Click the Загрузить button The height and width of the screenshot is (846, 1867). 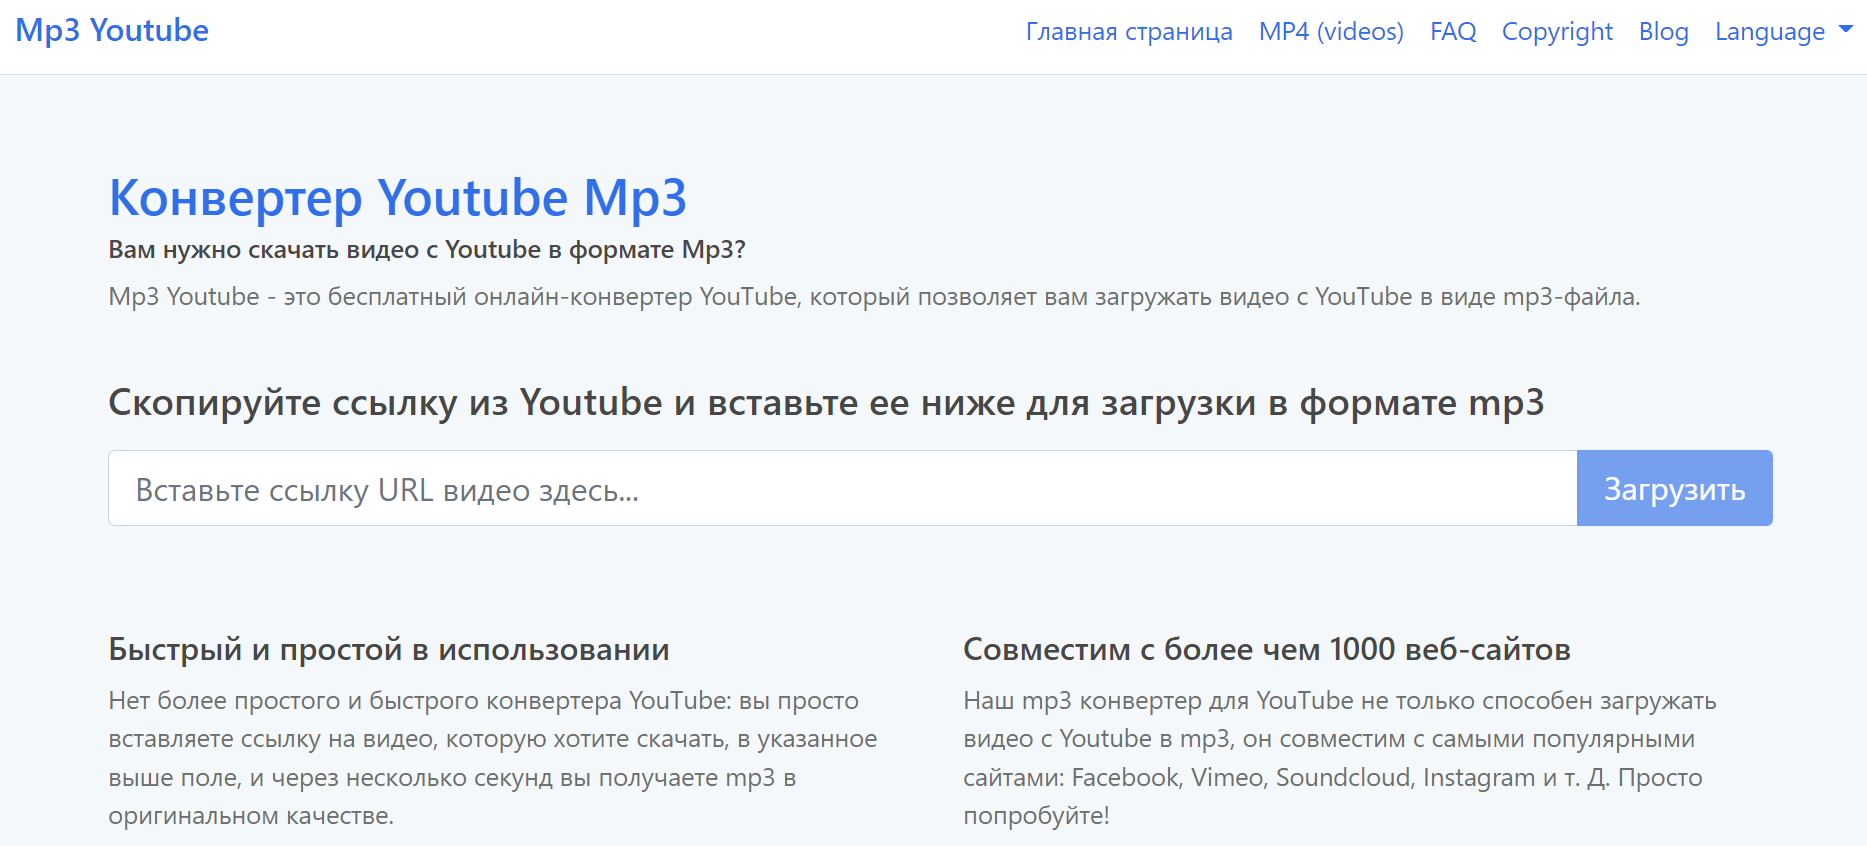(1675, 488)
